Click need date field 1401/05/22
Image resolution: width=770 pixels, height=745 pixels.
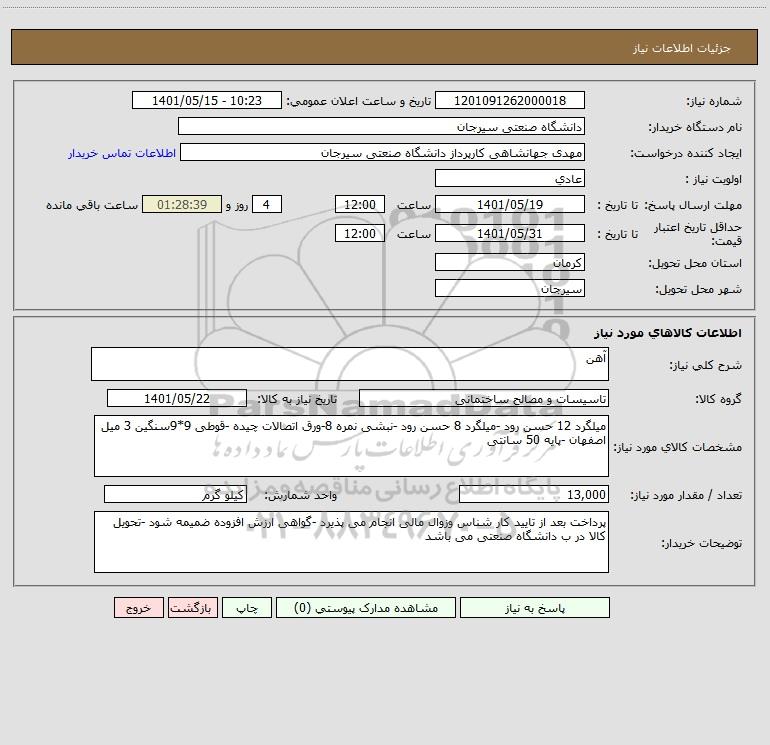[177, 398]
